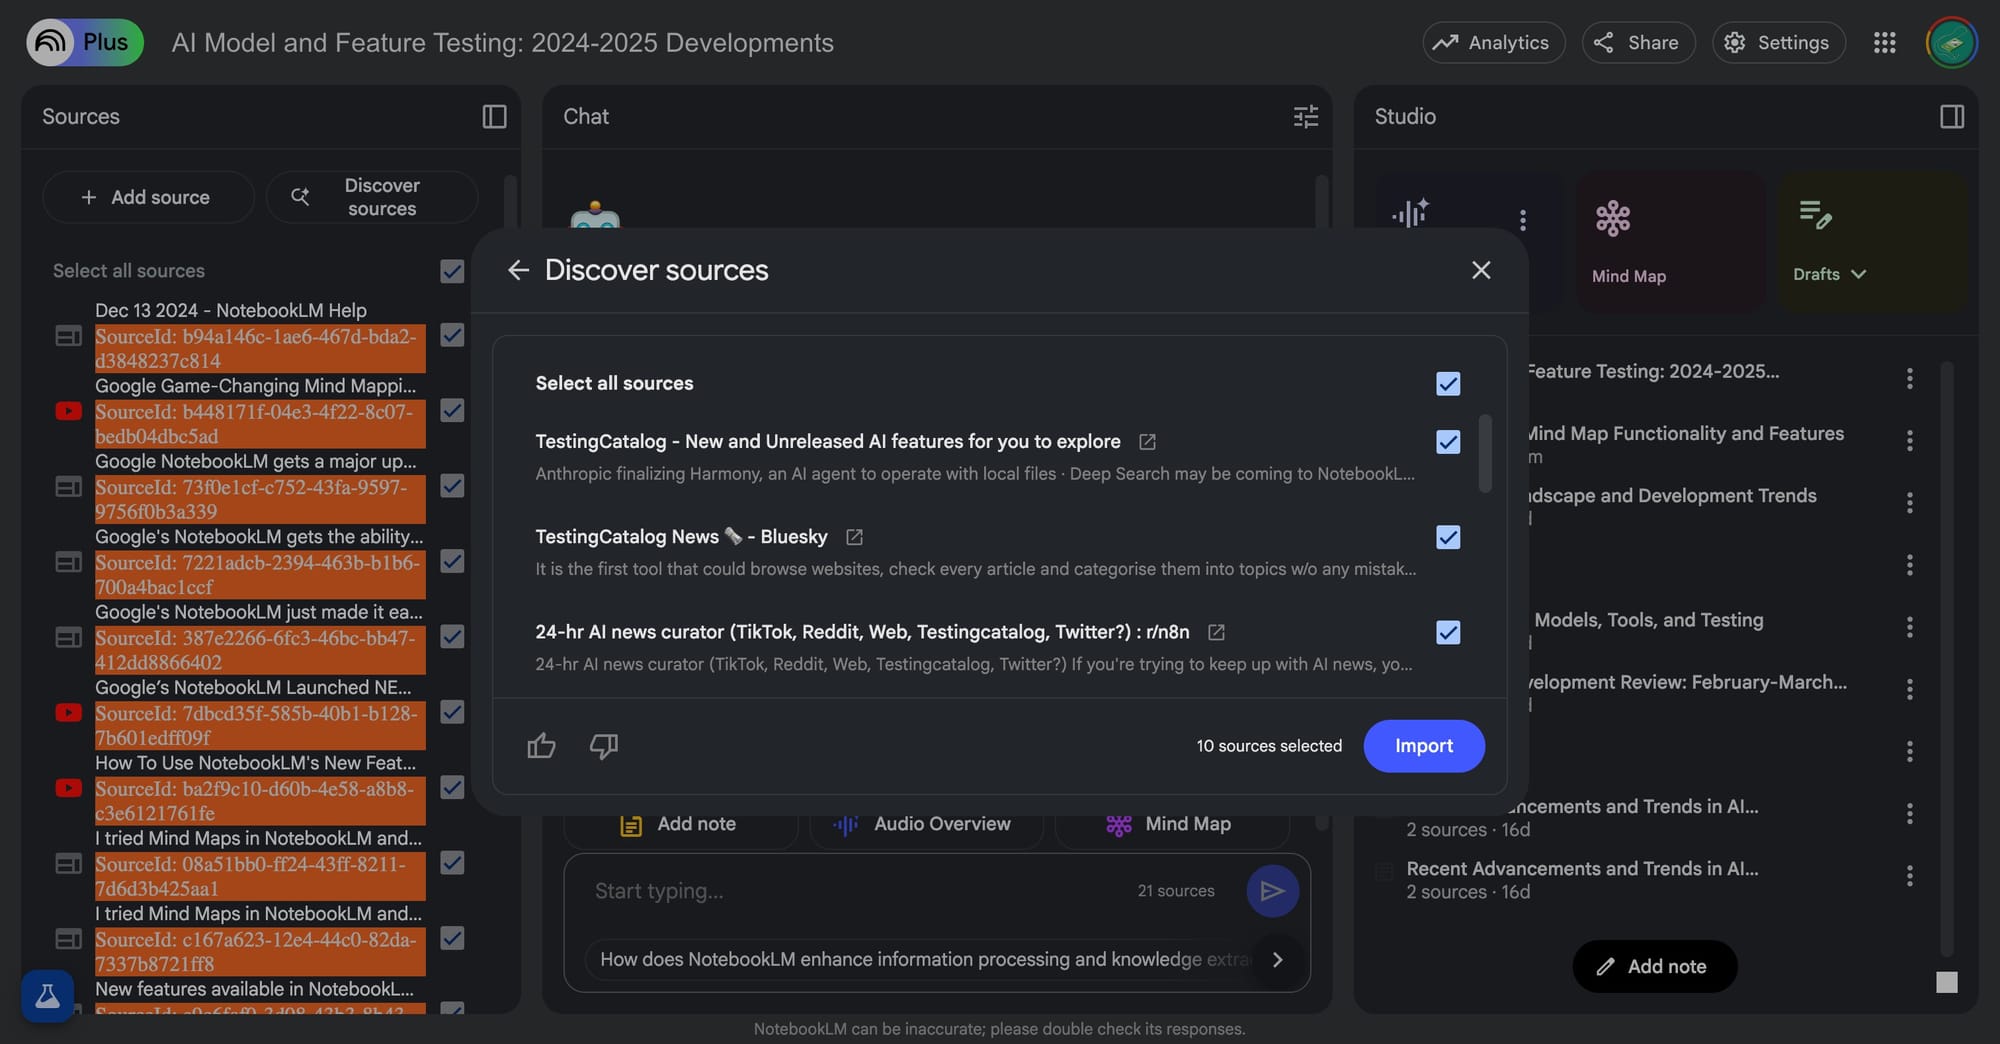Open the chat conversation settings icon

pos(1305,117)
